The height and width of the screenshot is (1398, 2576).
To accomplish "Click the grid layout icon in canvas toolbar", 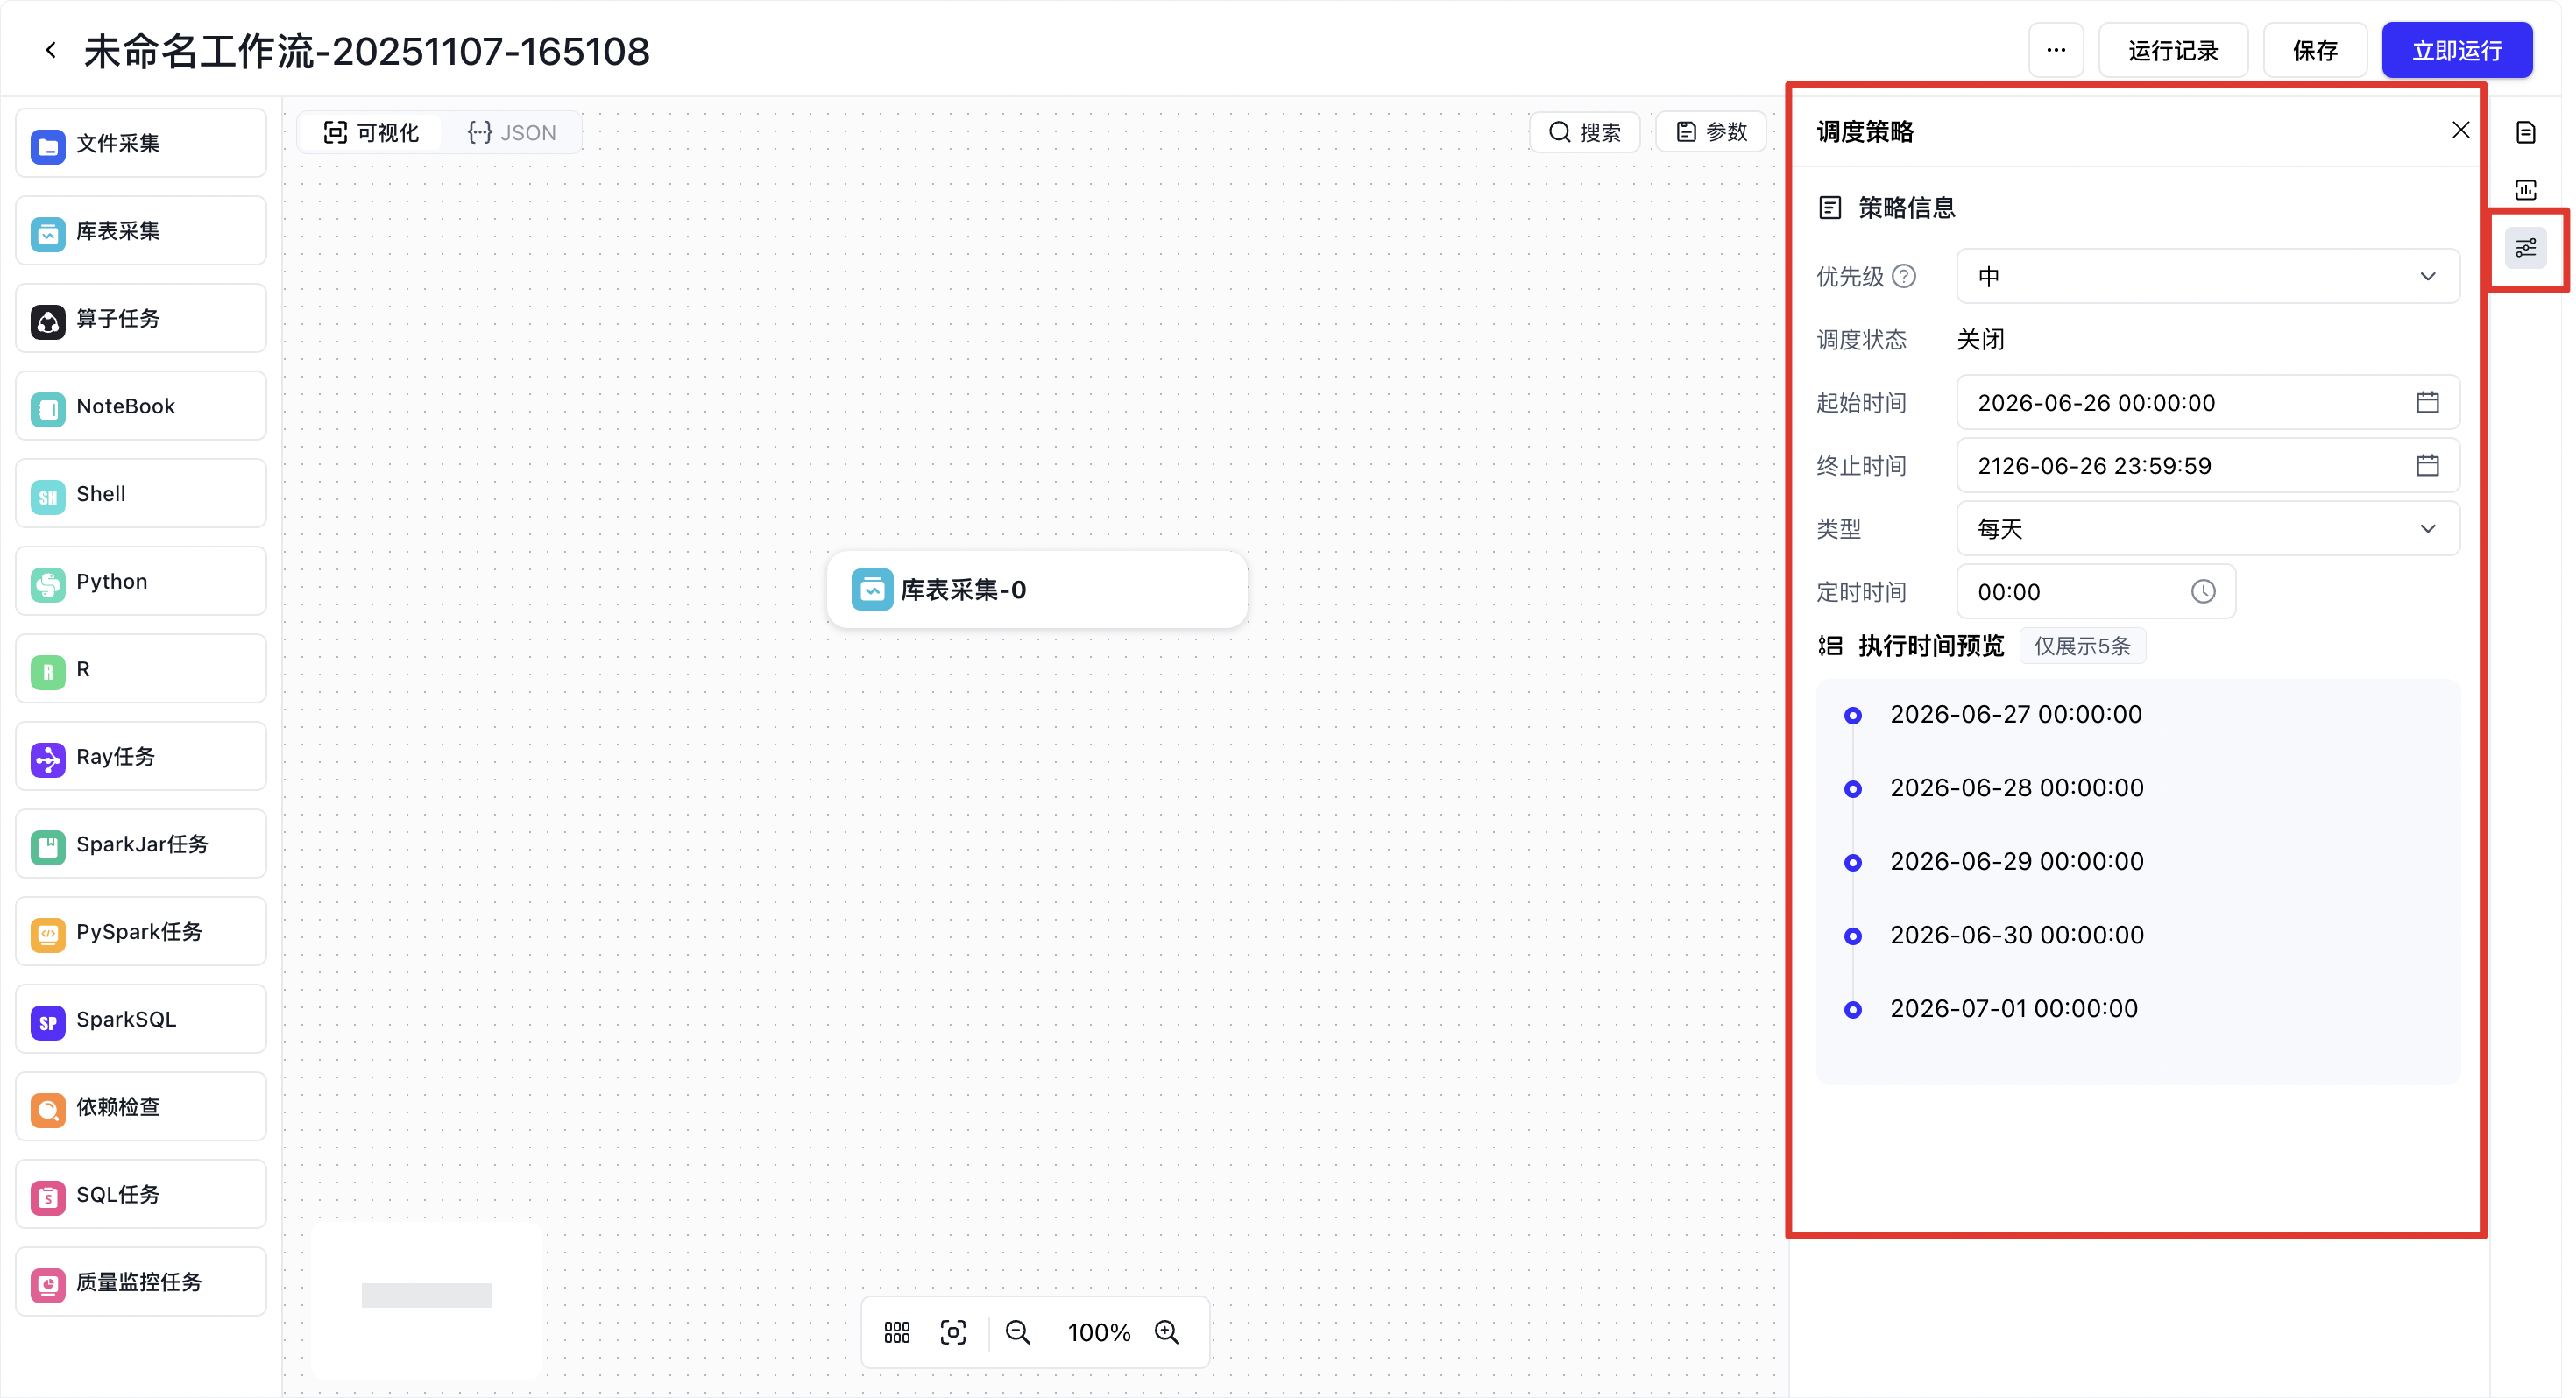I will click(x=897, y=1332).
